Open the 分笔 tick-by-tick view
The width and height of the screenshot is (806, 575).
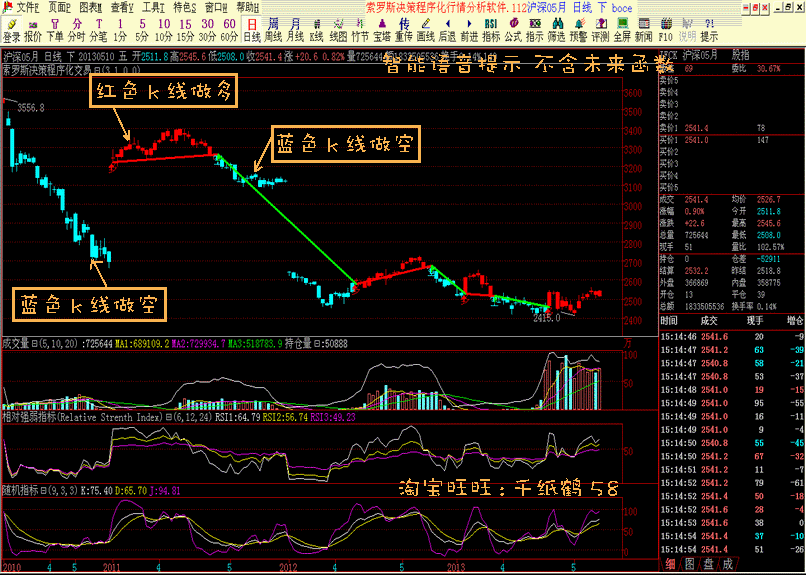coord(98,30)
